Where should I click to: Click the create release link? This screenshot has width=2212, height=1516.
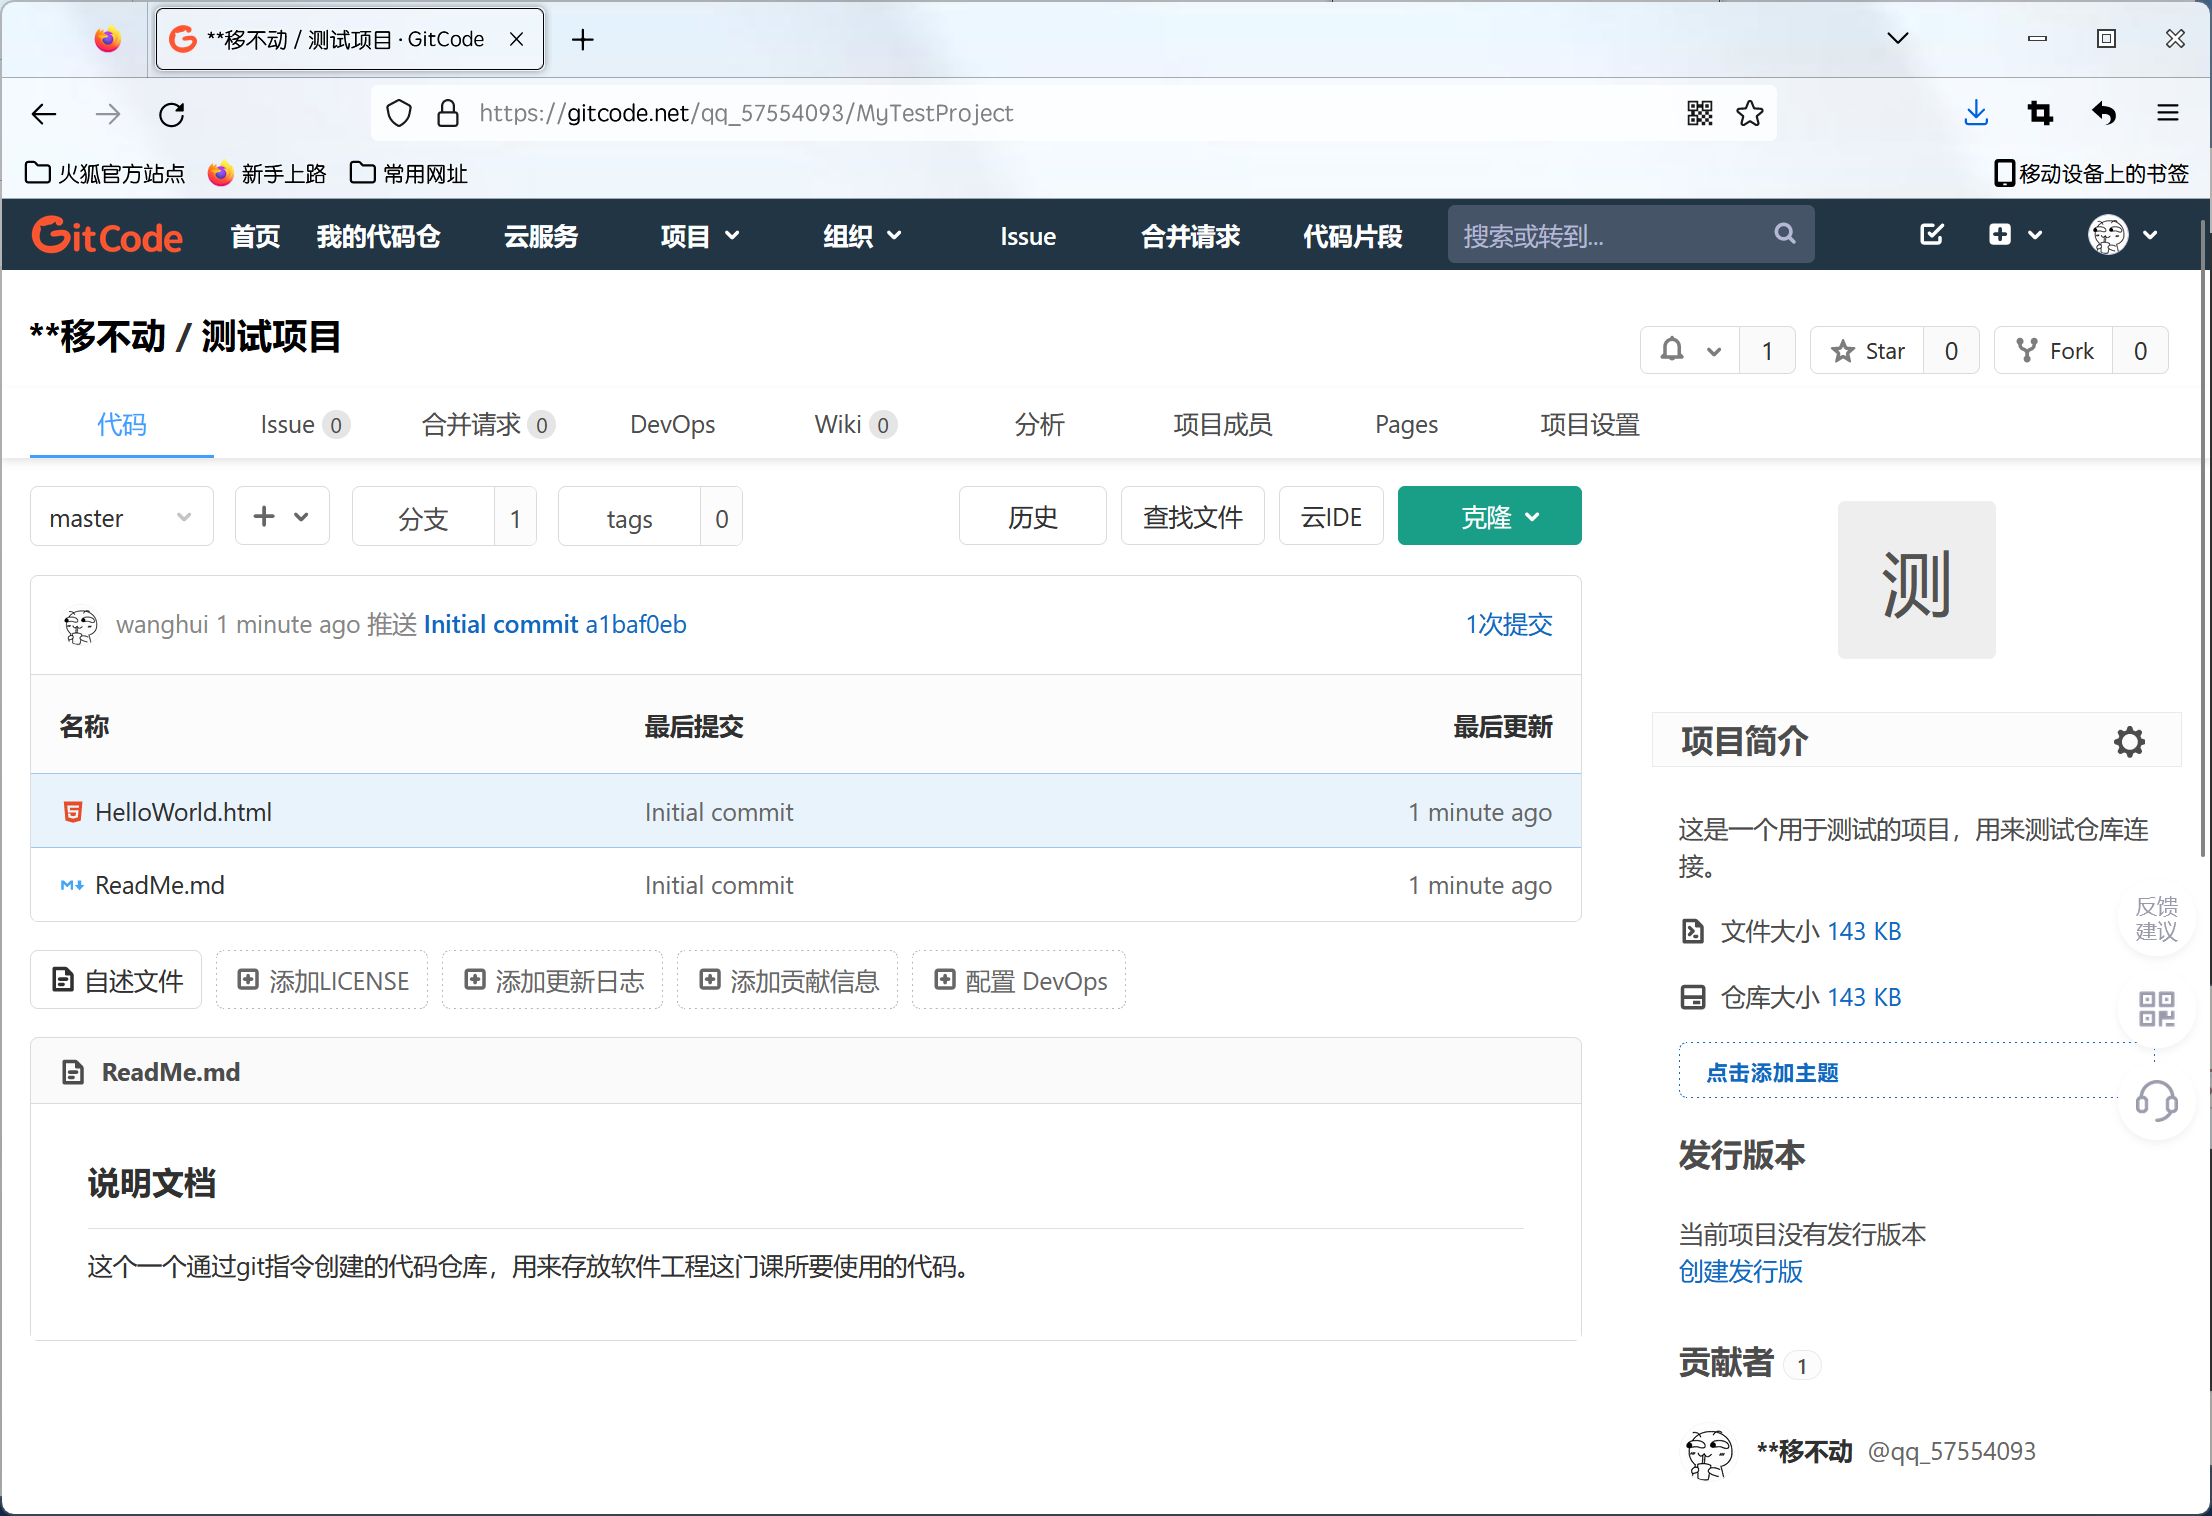1740,1271
